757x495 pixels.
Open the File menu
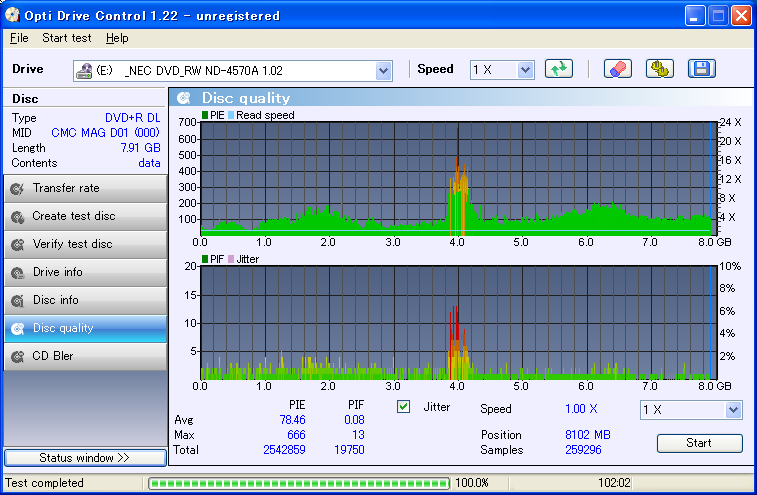(19, 38)
